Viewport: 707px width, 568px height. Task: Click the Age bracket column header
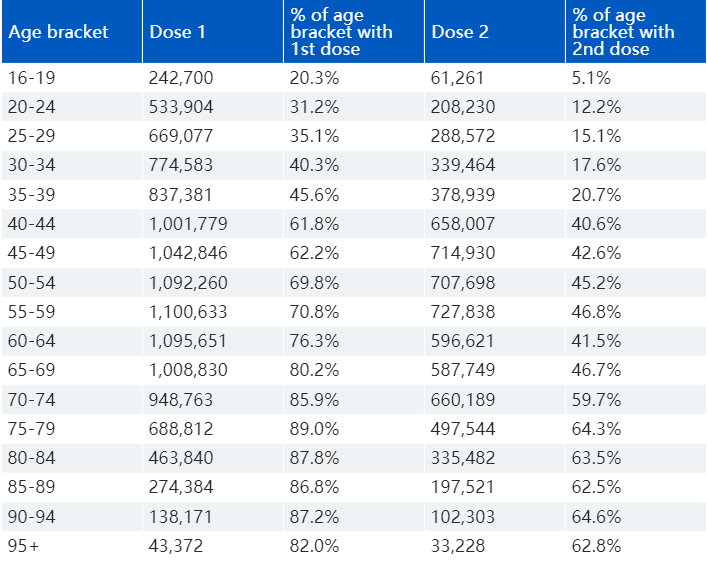[58, 32]
